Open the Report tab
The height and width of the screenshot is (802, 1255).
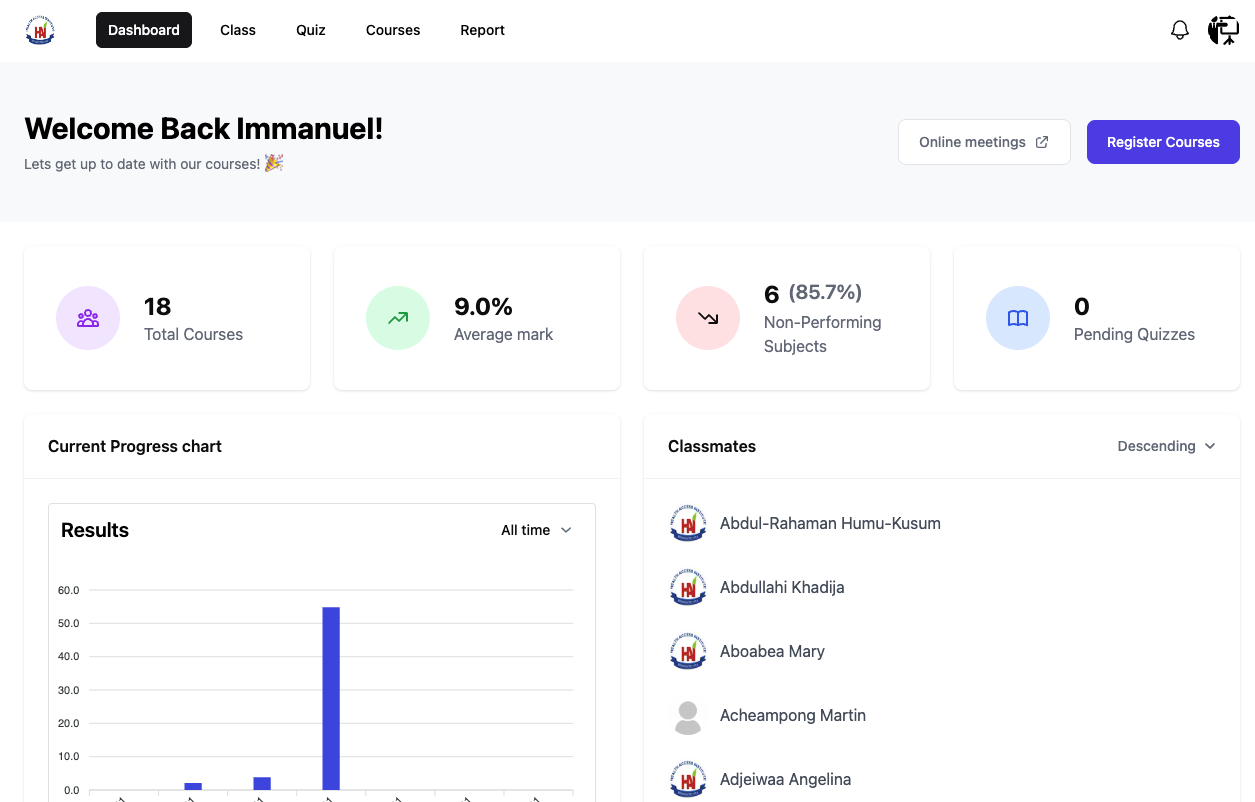coord(482,30)
